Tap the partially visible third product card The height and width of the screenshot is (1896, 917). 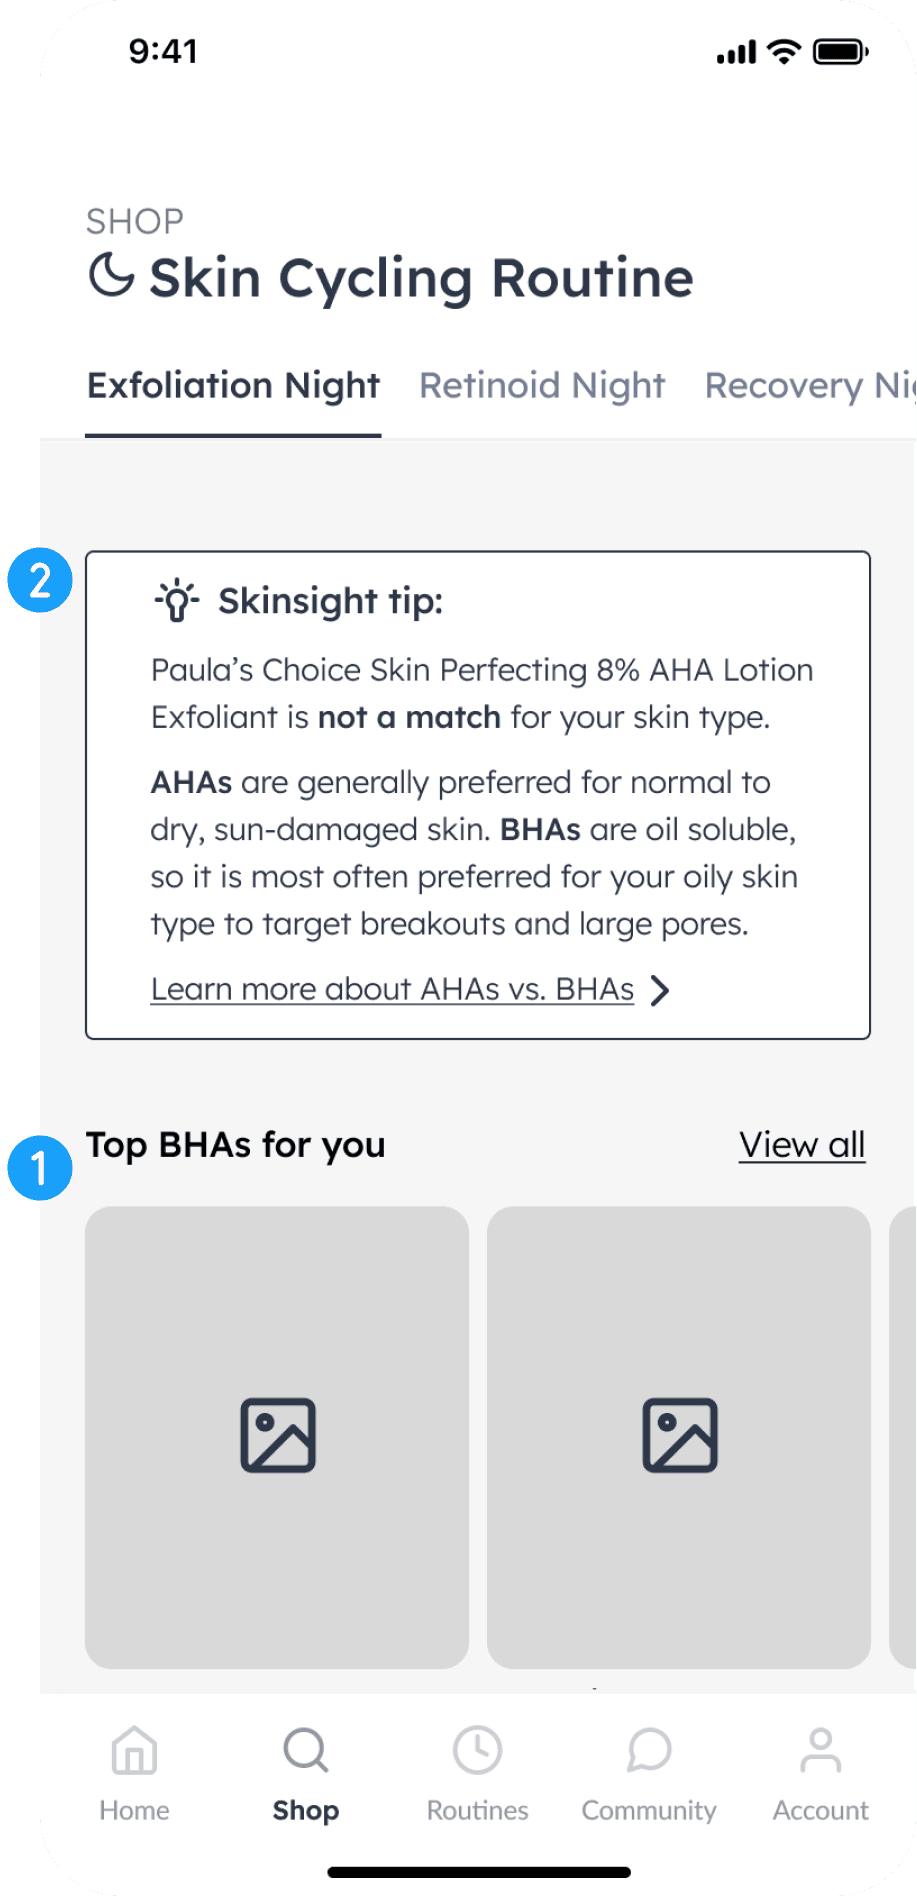point(903,1437)
